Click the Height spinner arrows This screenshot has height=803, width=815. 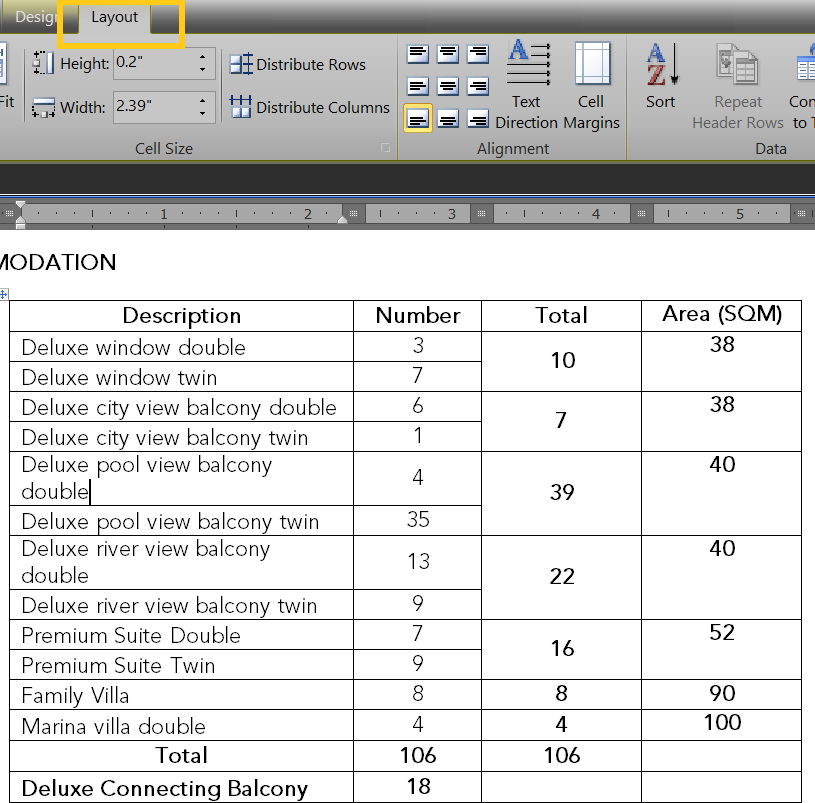(x=203, y=64)
